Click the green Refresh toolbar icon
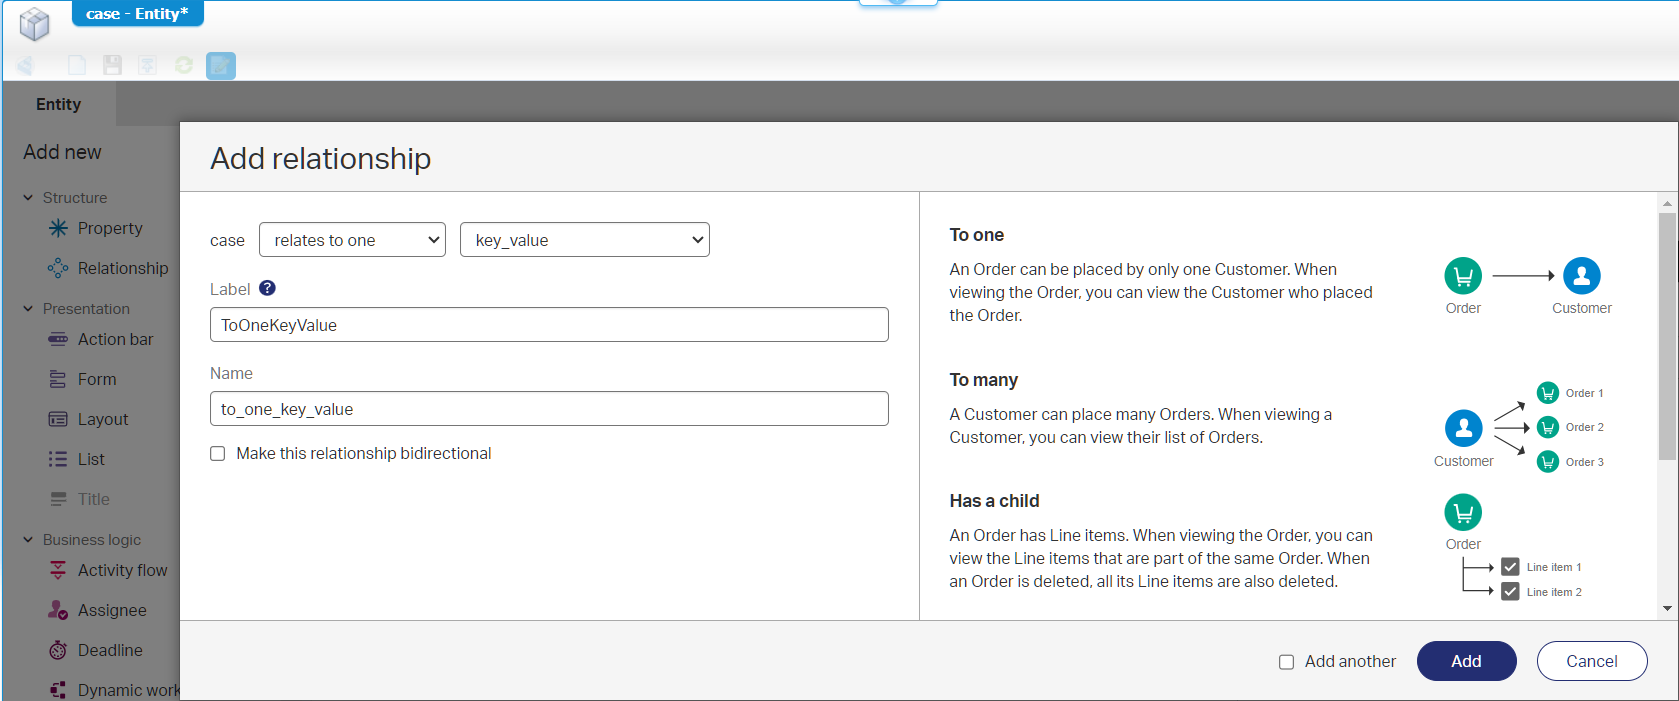The width and height of the screenshot is (1679, 701). click(184, 65)
